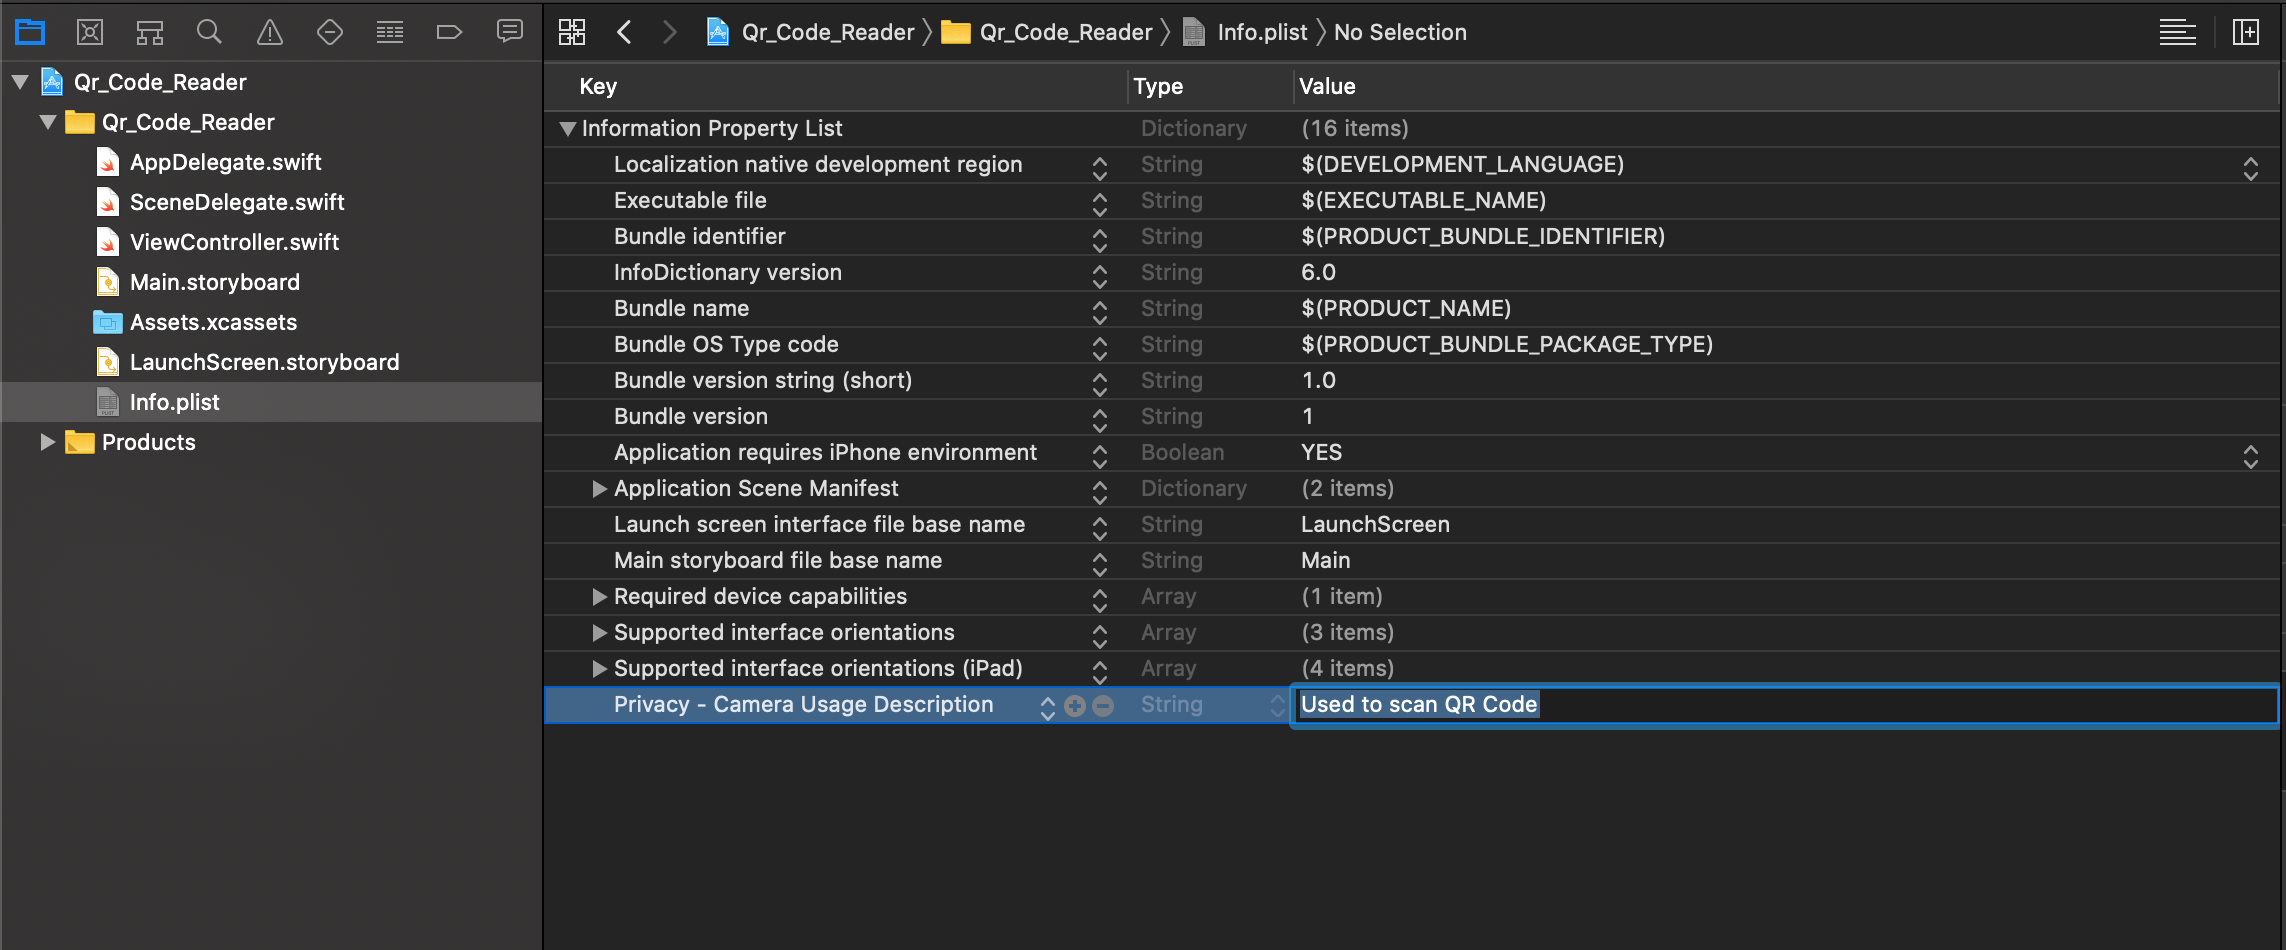2286x950 pixels.
Task: Open the related items grid menu icon
Action: point(572,32)
